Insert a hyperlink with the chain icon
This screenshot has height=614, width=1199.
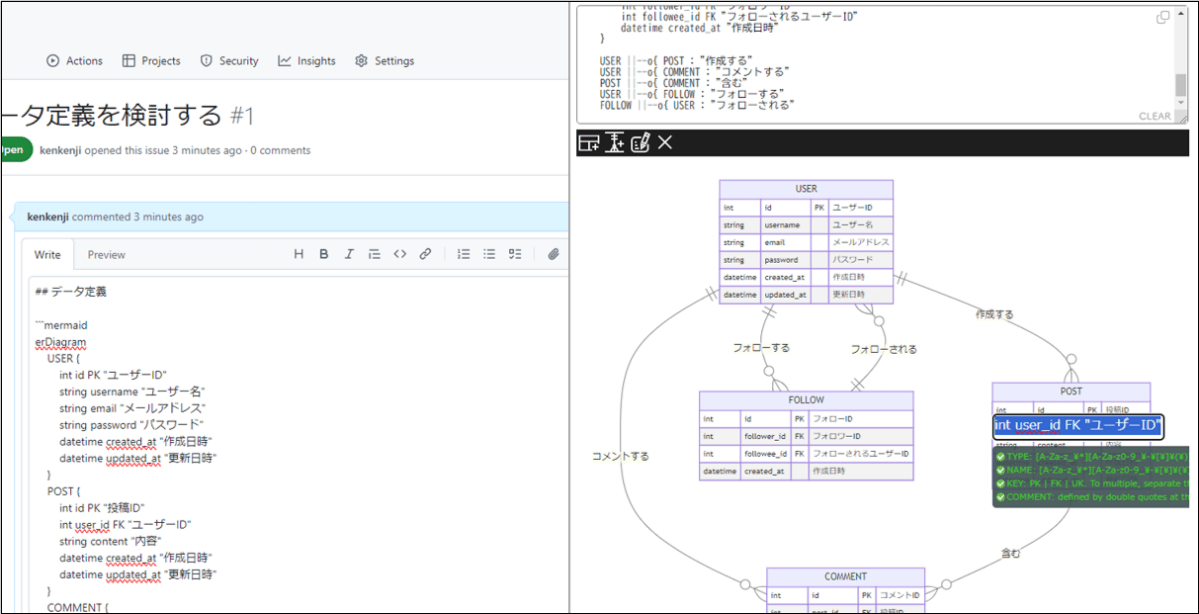click(x=424, y=254)
